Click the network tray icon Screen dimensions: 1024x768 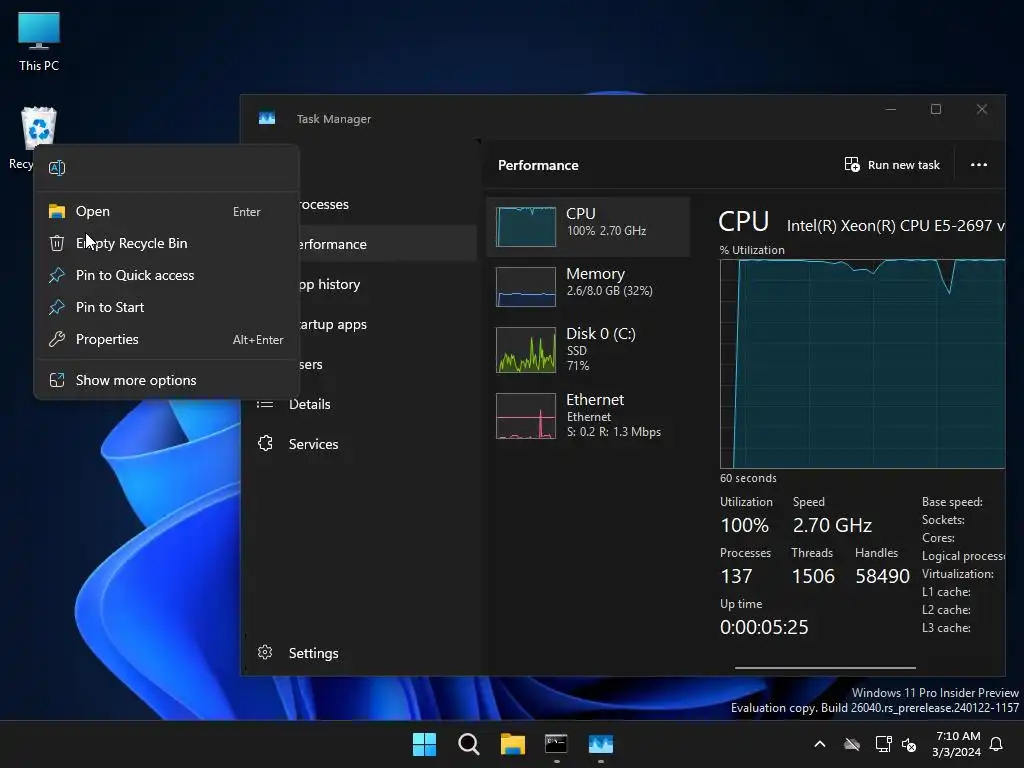point(883,744)
